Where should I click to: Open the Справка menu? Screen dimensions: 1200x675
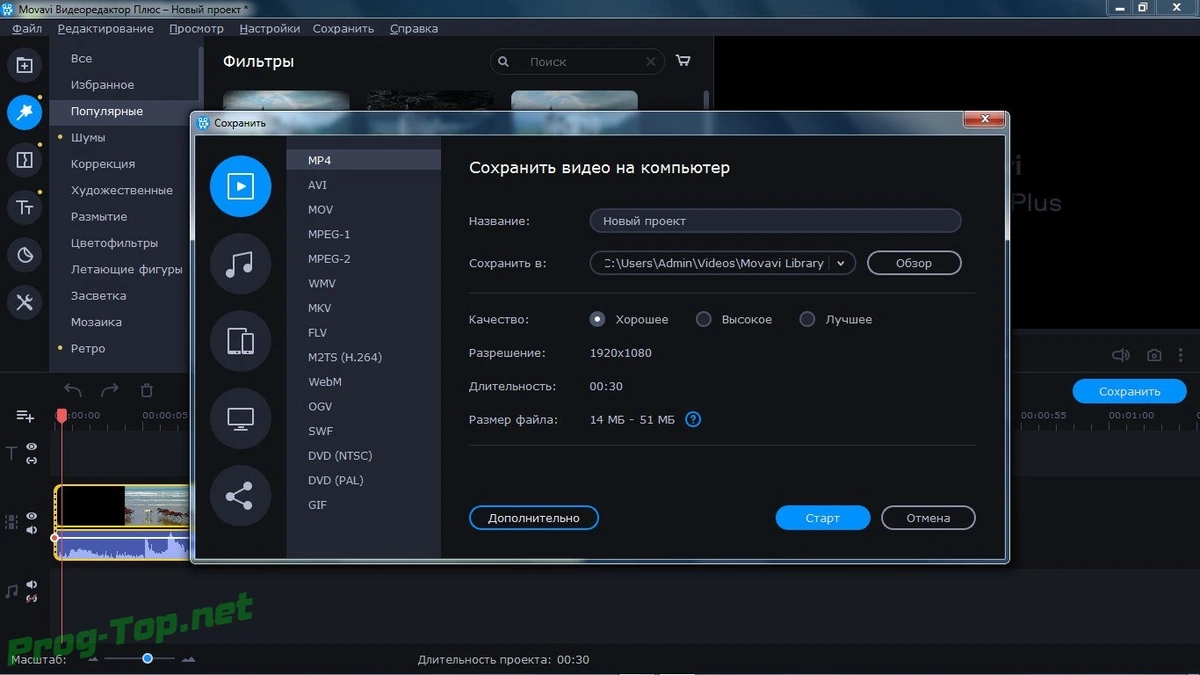coord(414,28)
